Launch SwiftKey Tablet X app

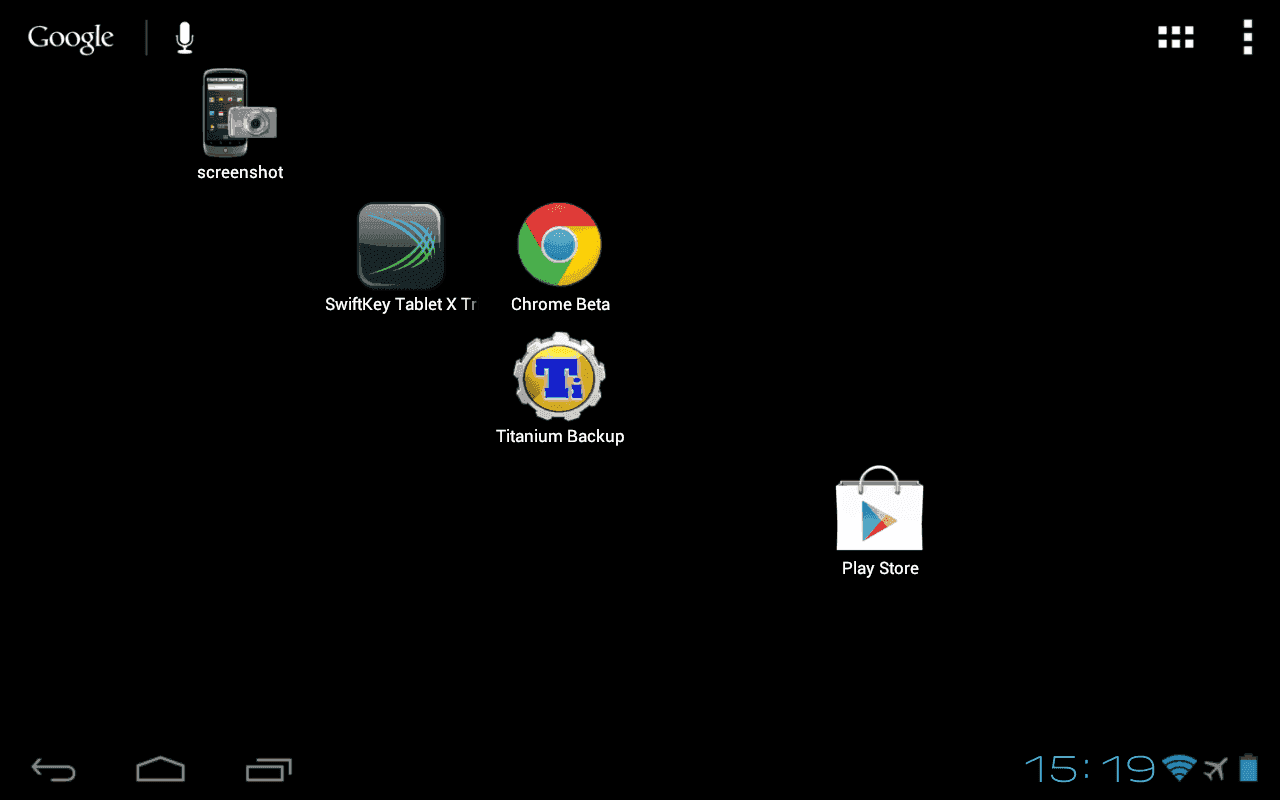tap(400, 245)
